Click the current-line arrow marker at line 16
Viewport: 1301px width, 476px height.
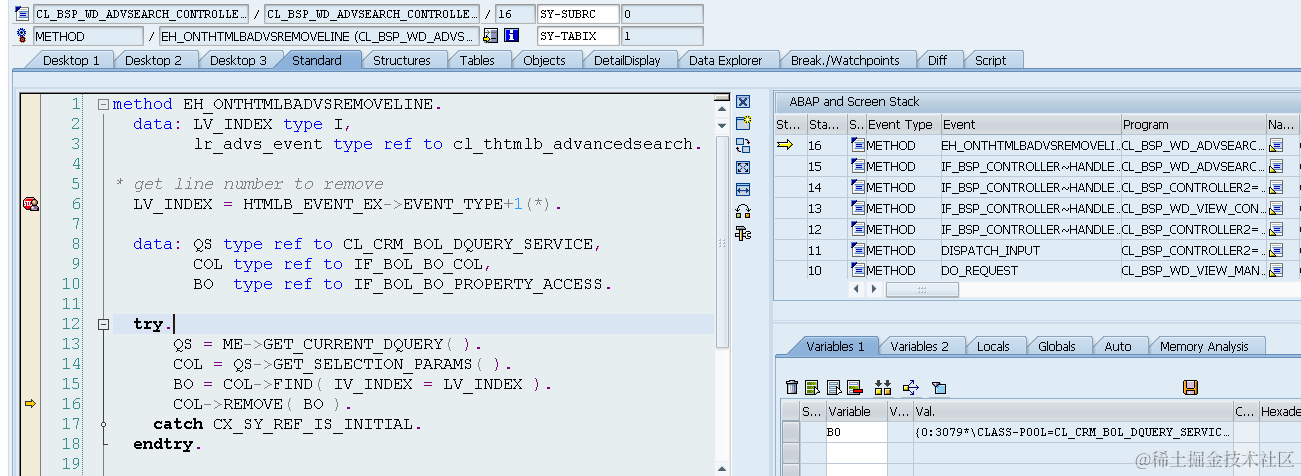(30, 403)
